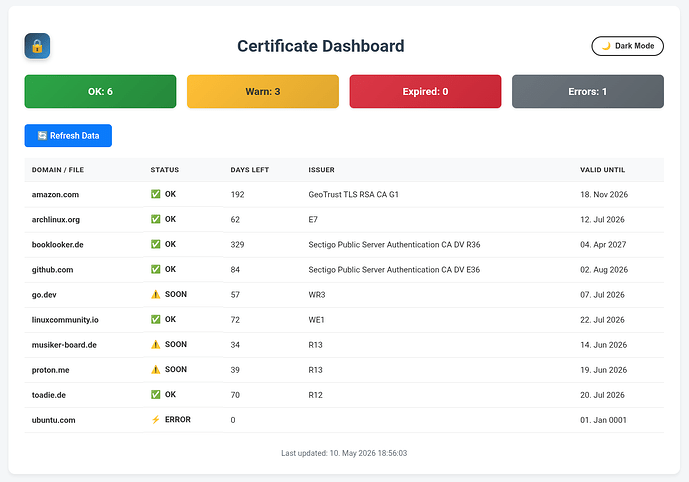
Task: Click warning triangle icon for proton.me
Action: [x=156, y=369]
